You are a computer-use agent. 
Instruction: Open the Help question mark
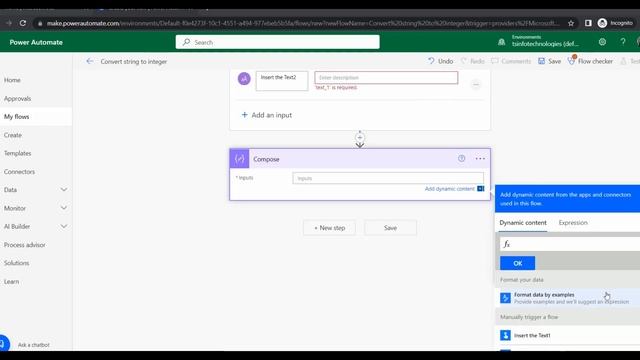tap(623, 42)
